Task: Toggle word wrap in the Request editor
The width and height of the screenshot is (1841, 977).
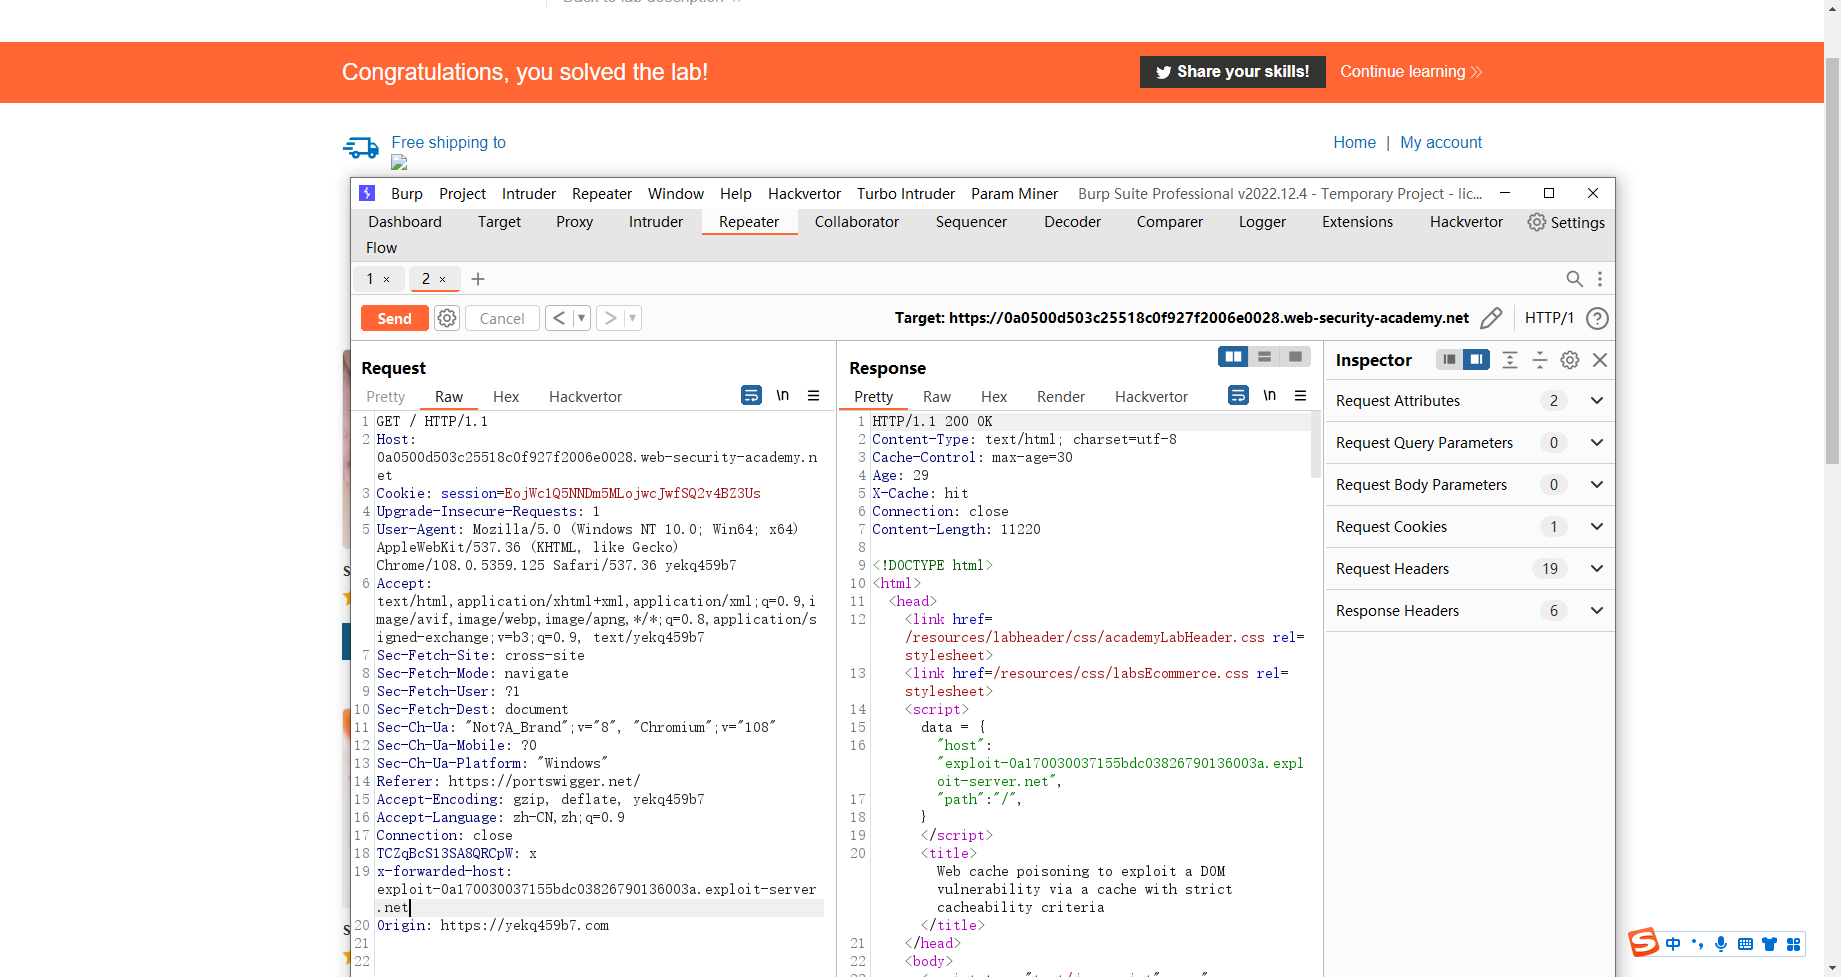Action: click(x=751, y=395)
